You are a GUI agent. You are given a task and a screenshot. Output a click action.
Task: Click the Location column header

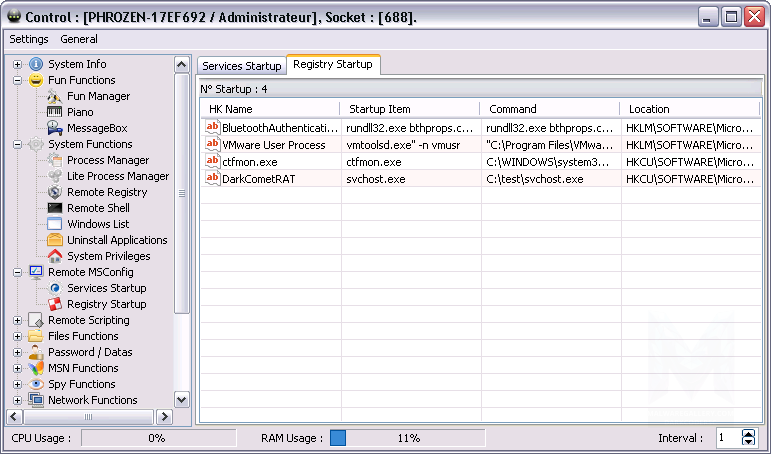pos(690,109)
